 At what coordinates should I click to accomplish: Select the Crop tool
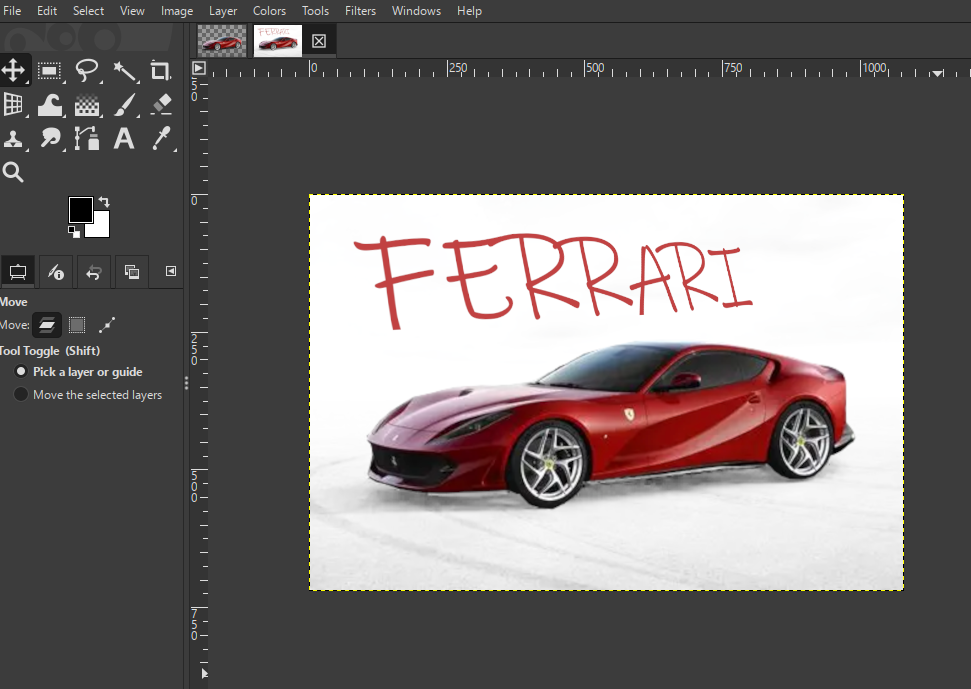[x=159, y=70]
